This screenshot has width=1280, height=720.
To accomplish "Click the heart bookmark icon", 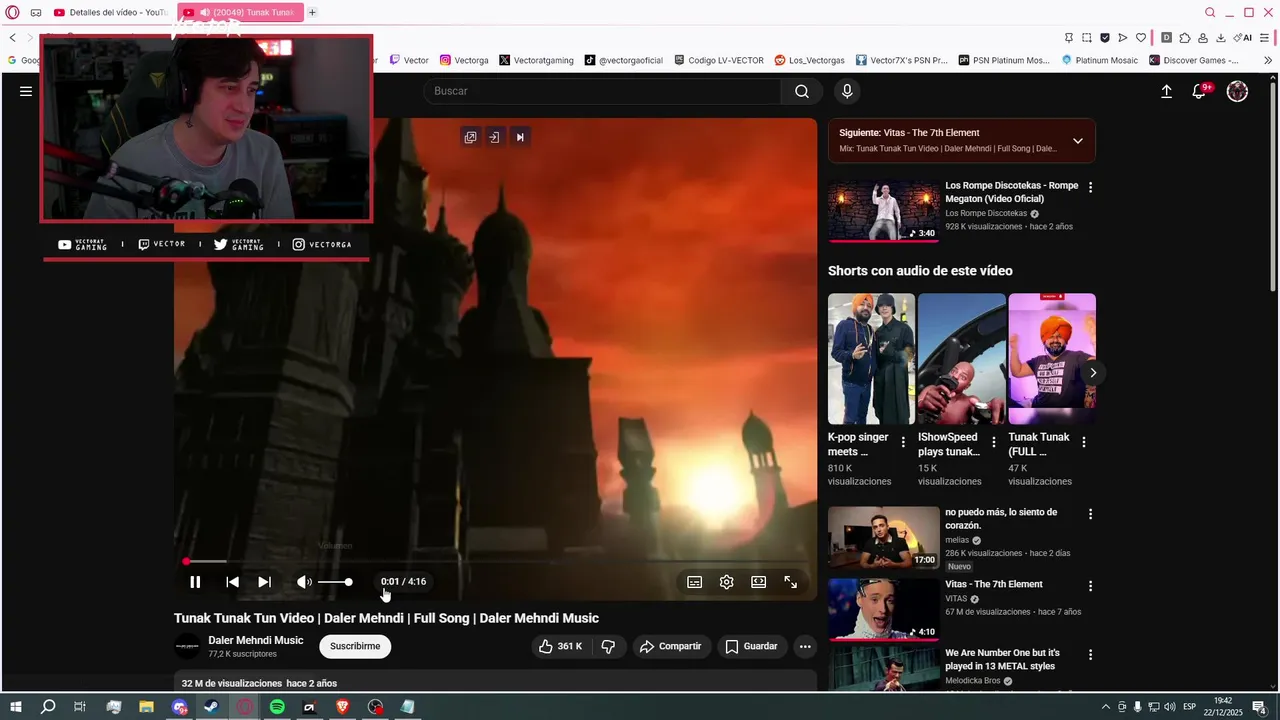I will [x=1141, y=38].
